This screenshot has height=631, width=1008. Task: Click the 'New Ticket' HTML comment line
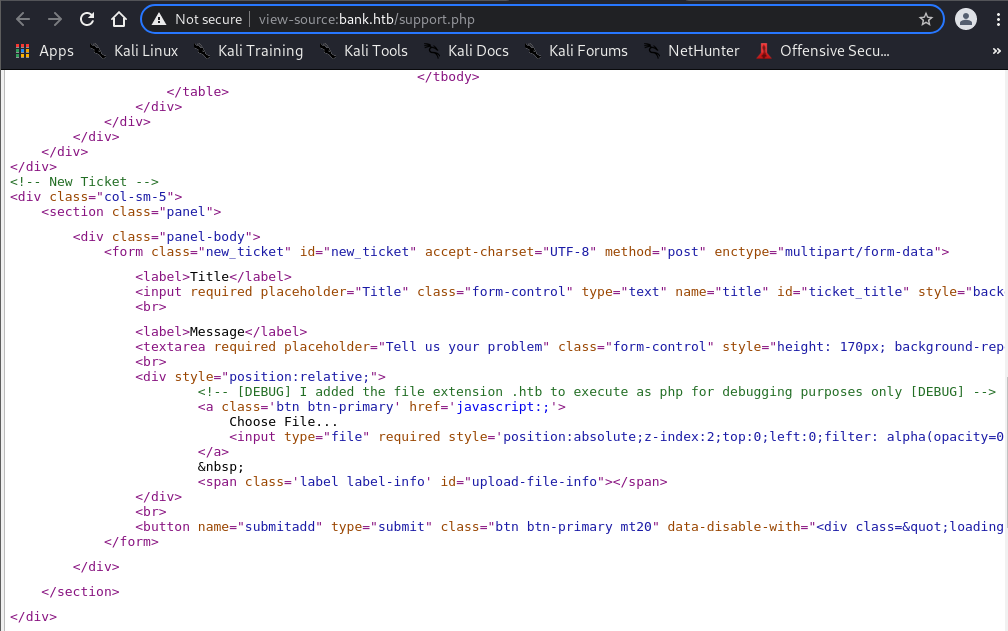click(84, 181)
